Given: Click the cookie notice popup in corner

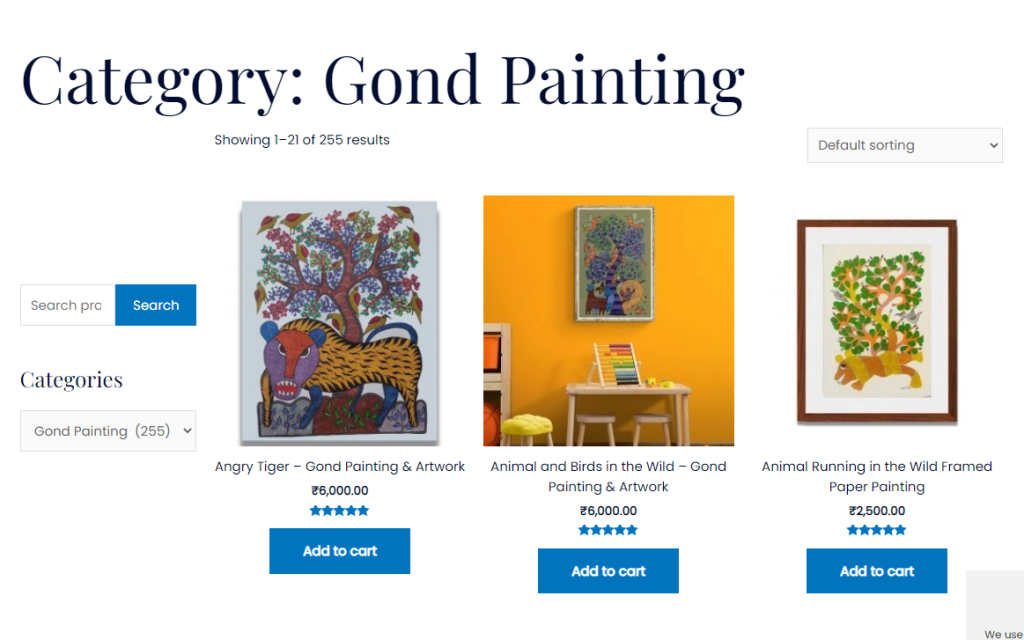Looking at the screenshot, I should (995, 606).
